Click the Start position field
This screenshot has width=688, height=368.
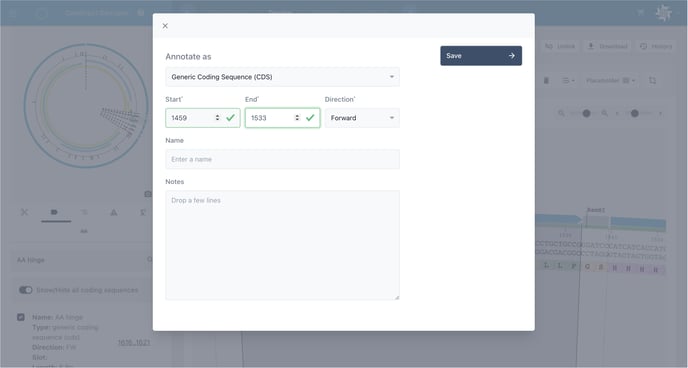point(203,118)
